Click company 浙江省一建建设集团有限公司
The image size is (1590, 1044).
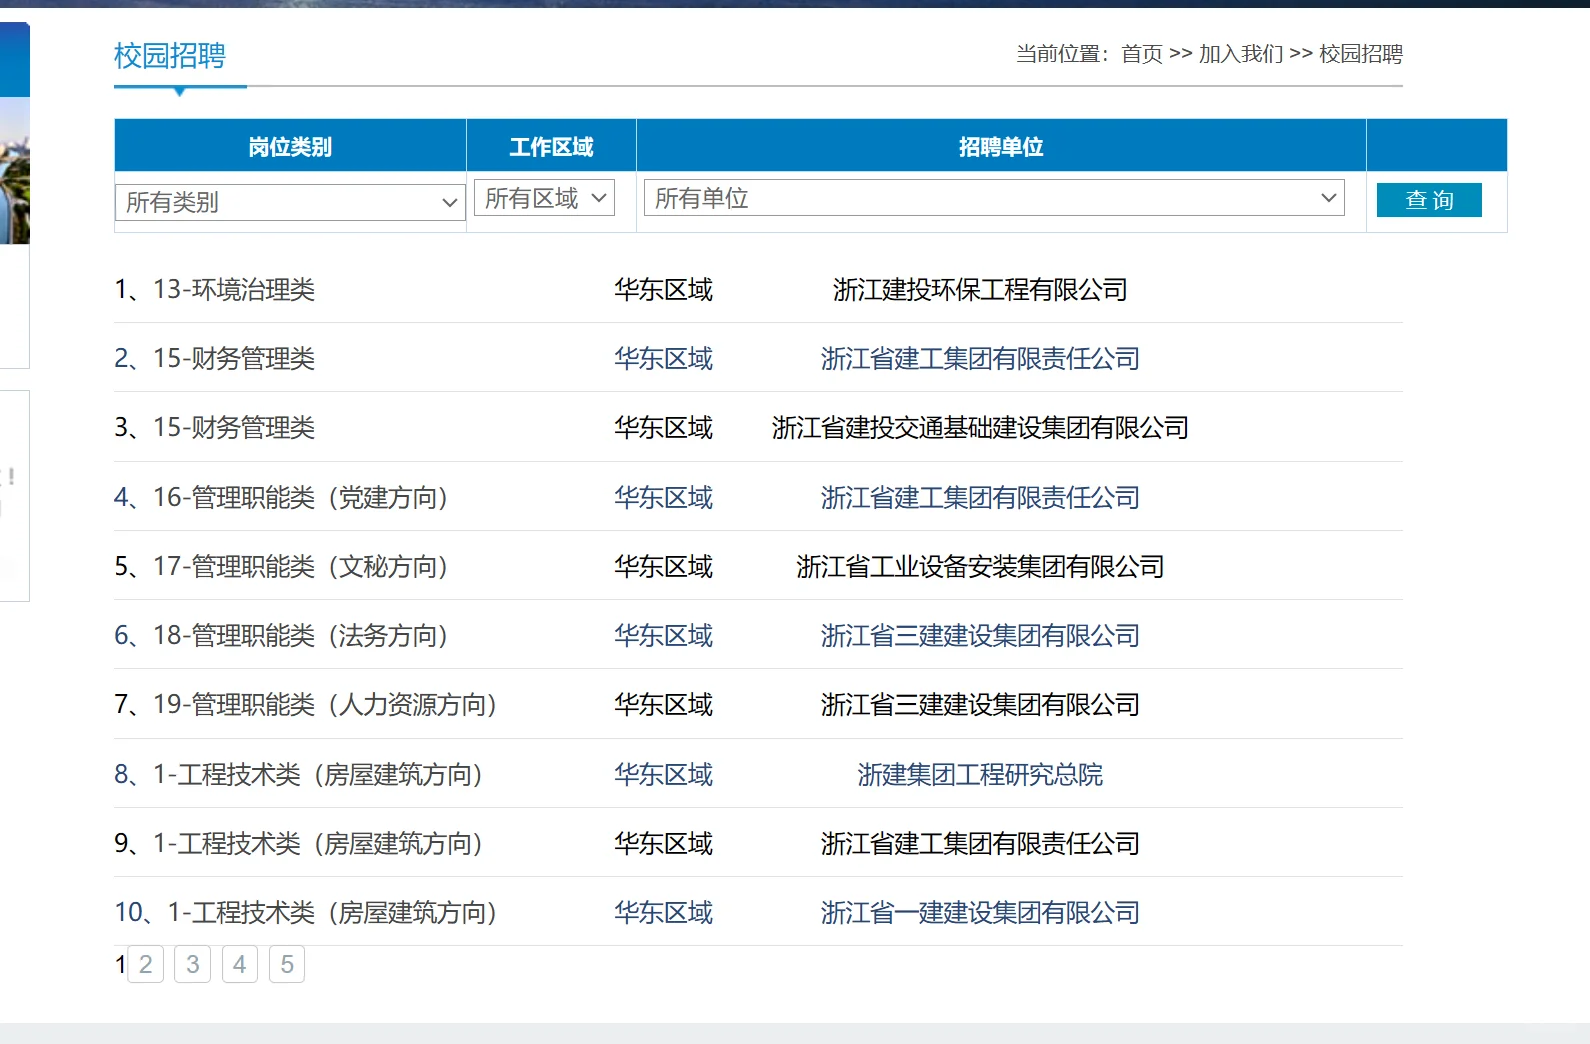[x=980, y=913]
